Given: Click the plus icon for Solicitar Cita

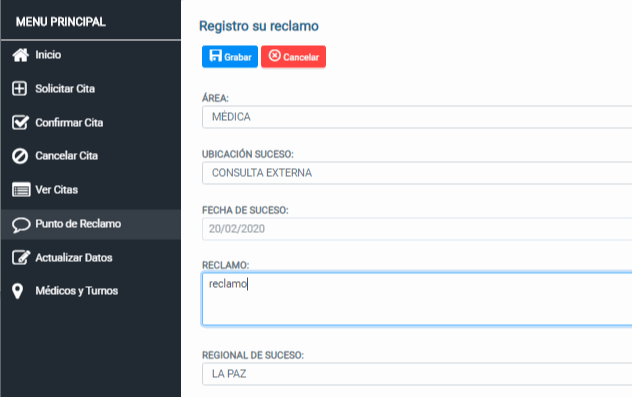Looking at the screenshot, I should 19,88.
